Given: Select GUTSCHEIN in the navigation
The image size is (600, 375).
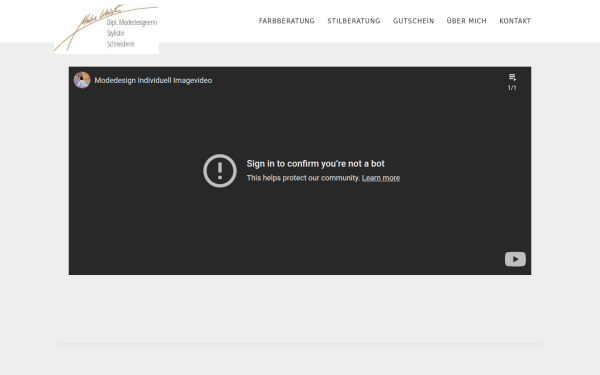Looking at the screenshot, I should pos(414,21).
